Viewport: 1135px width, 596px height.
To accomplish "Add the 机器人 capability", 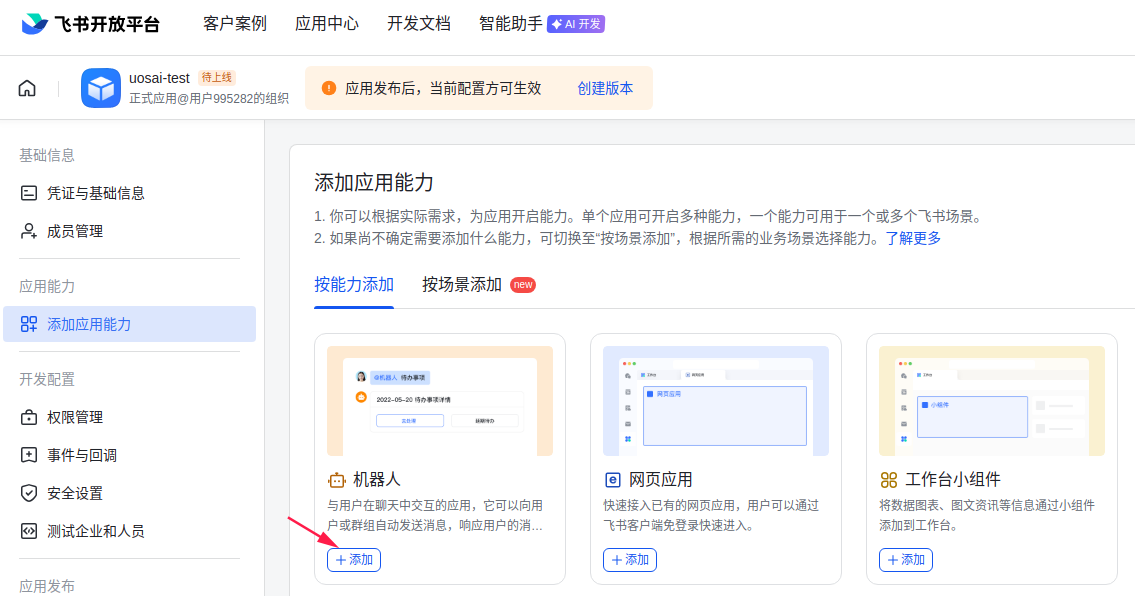I will click(354, 560).
